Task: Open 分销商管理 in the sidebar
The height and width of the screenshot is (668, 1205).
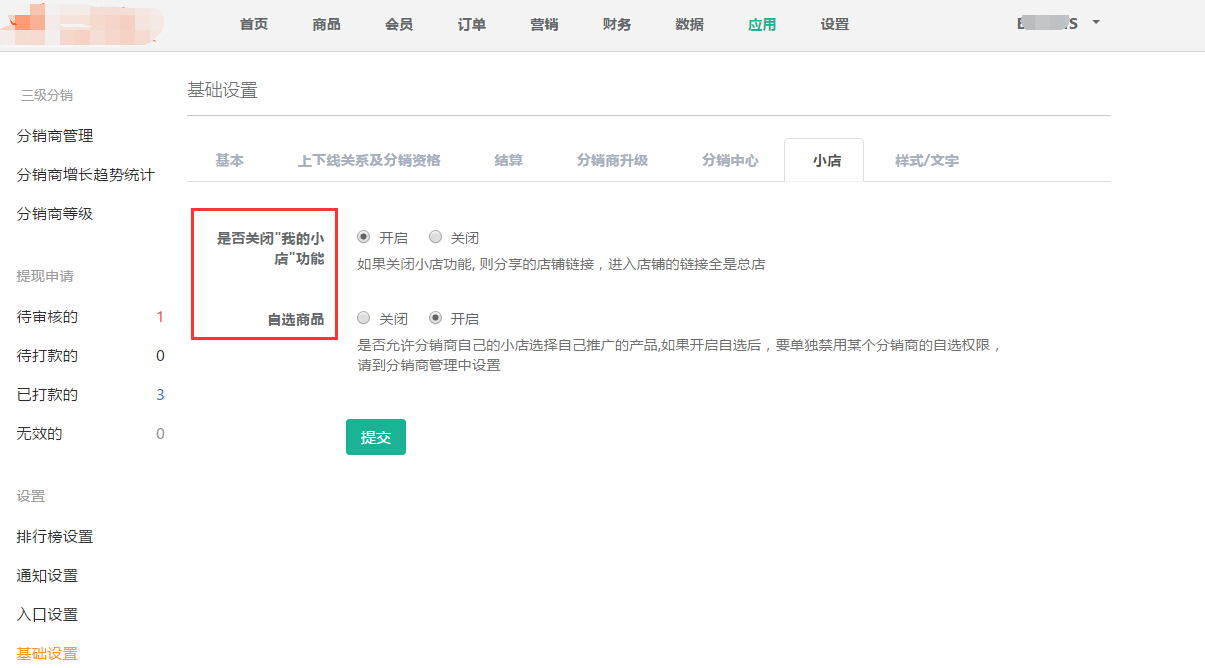Action: 55,136
